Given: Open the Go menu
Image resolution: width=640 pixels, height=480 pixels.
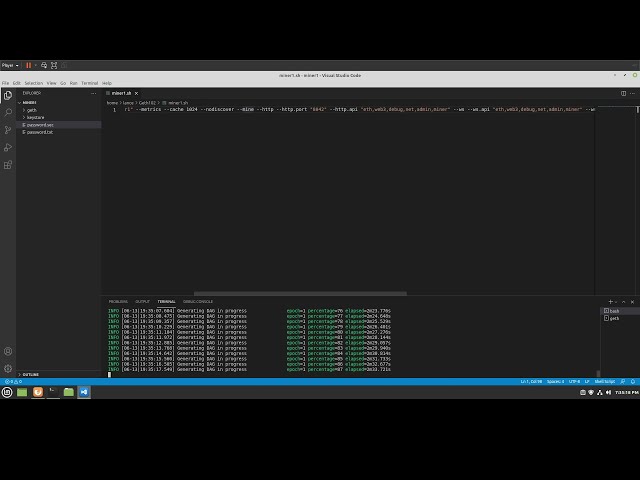Looking at the screenshot, I should click(63, 83).
